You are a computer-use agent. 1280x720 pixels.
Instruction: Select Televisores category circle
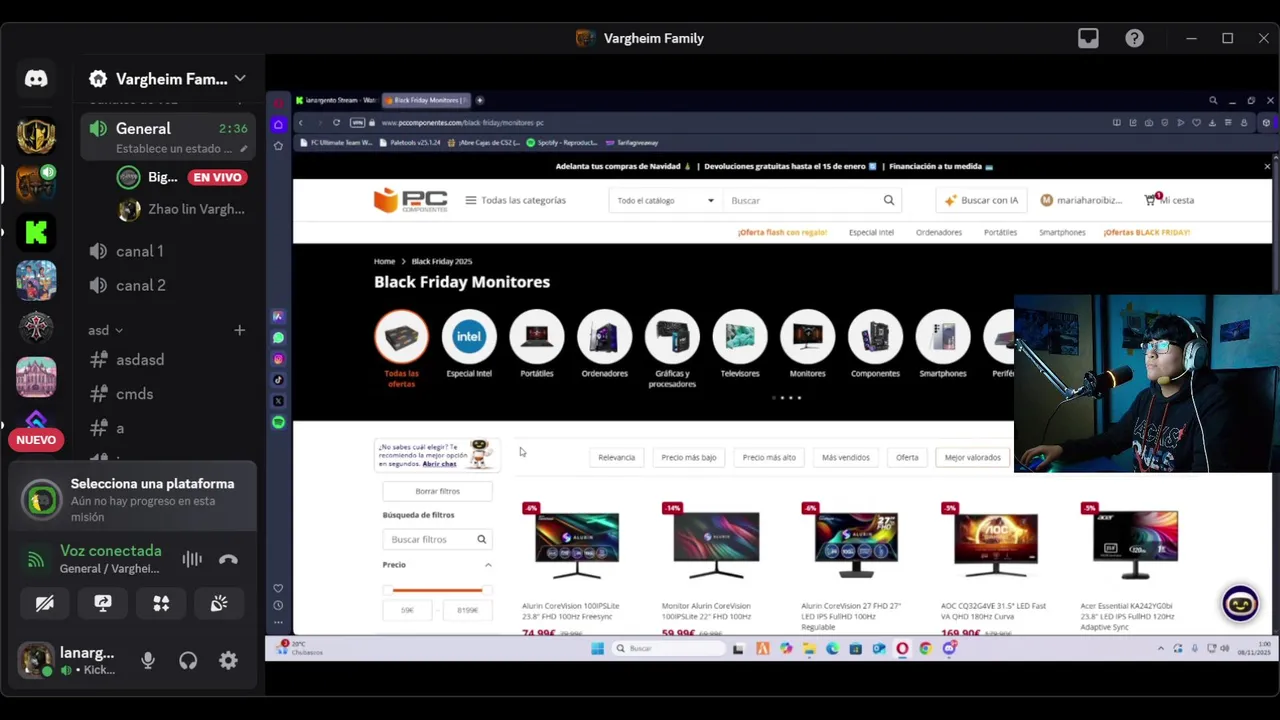740,337
